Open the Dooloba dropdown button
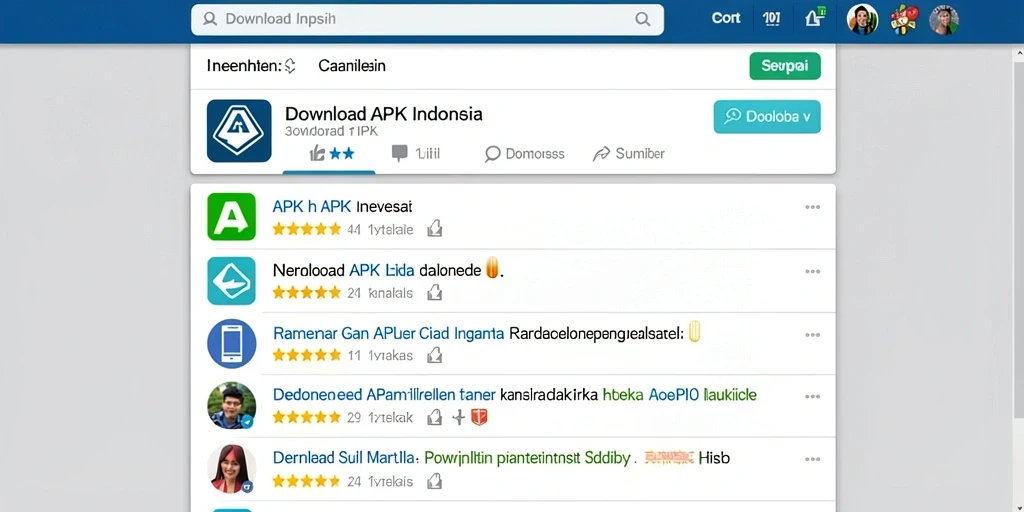The width and height of the screenshot is (1024, 512). (x=767, y=117)
